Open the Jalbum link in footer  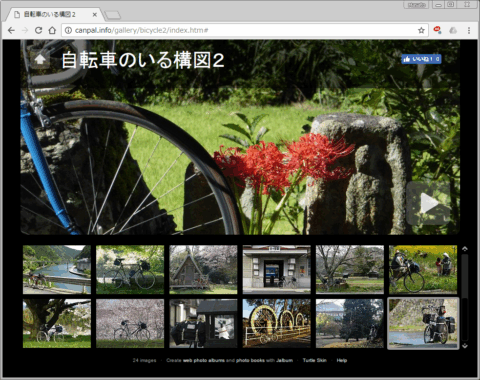click(x=284, y=360)
